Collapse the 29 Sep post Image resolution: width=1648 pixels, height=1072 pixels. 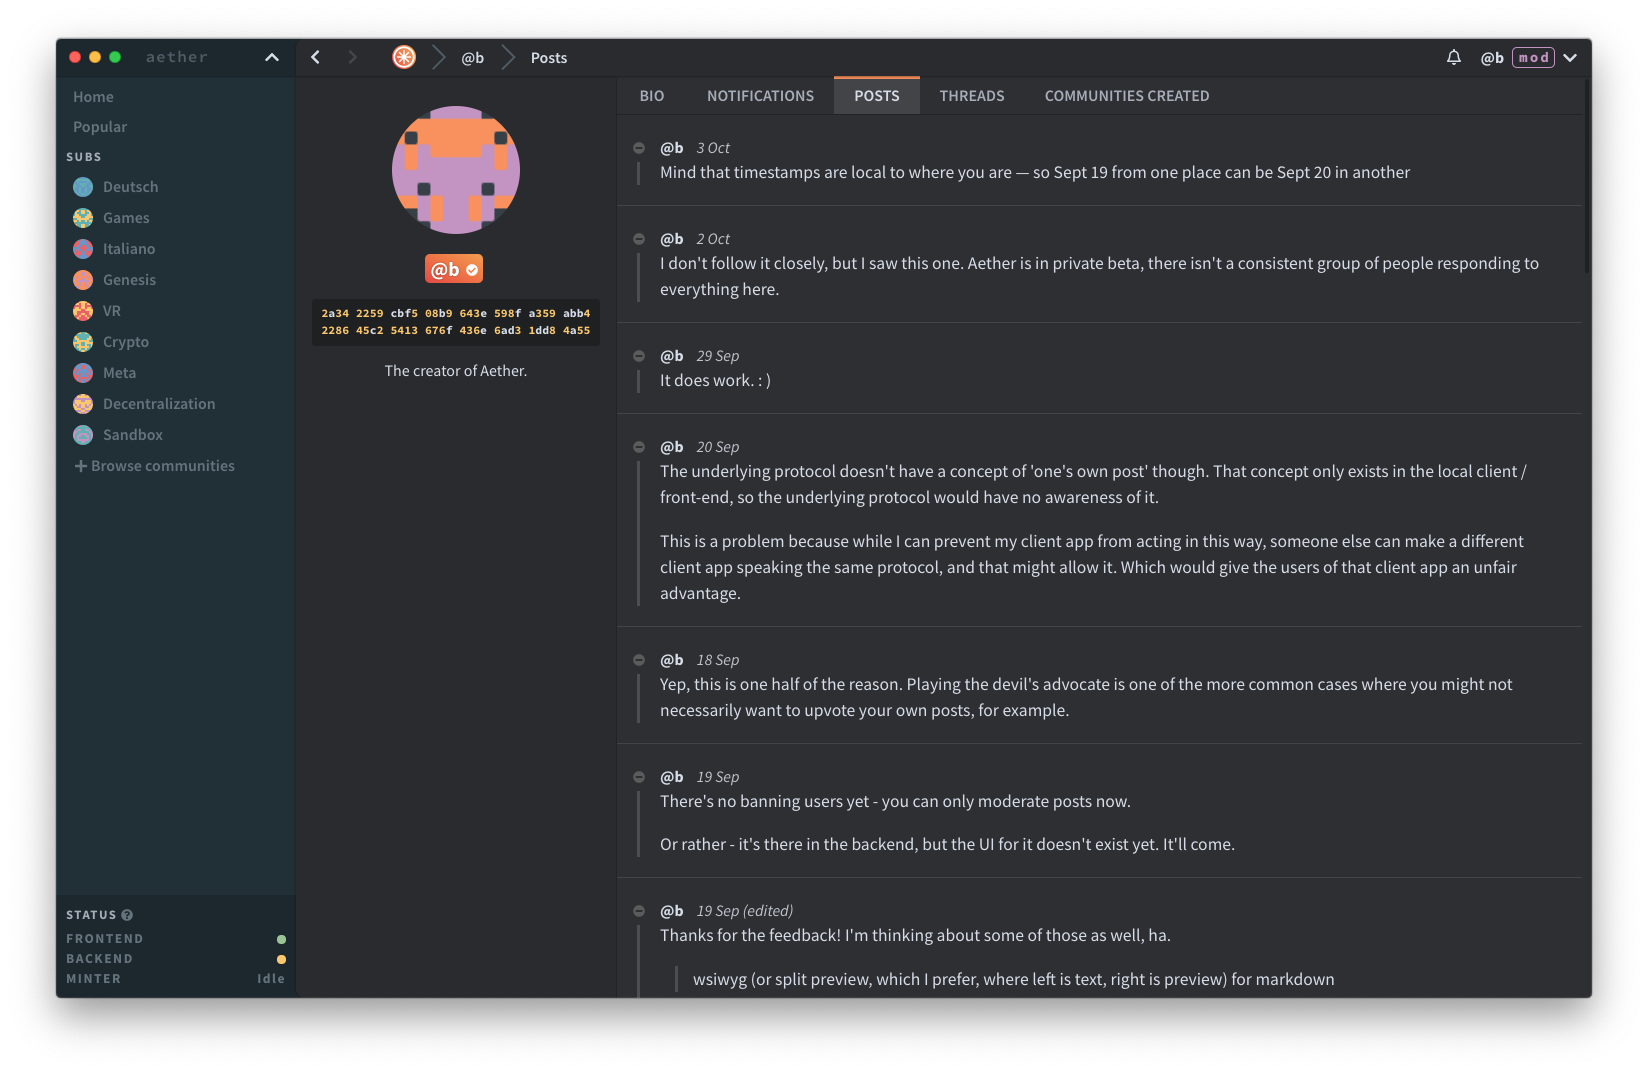coord(639,356)
